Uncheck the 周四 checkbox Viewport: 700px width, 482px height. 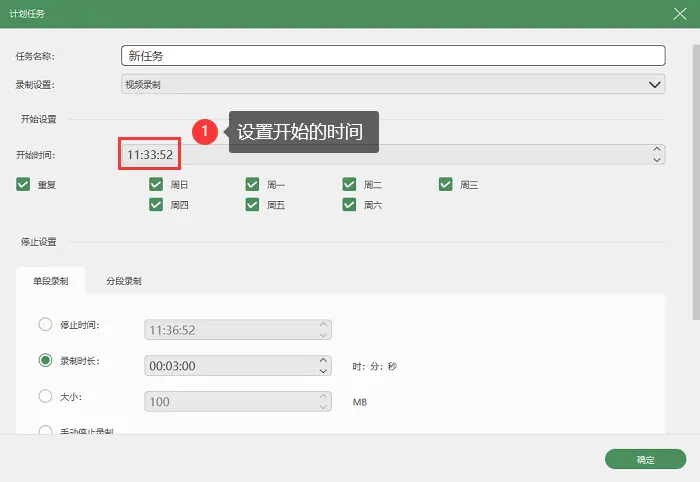click(x=156, y=205)
